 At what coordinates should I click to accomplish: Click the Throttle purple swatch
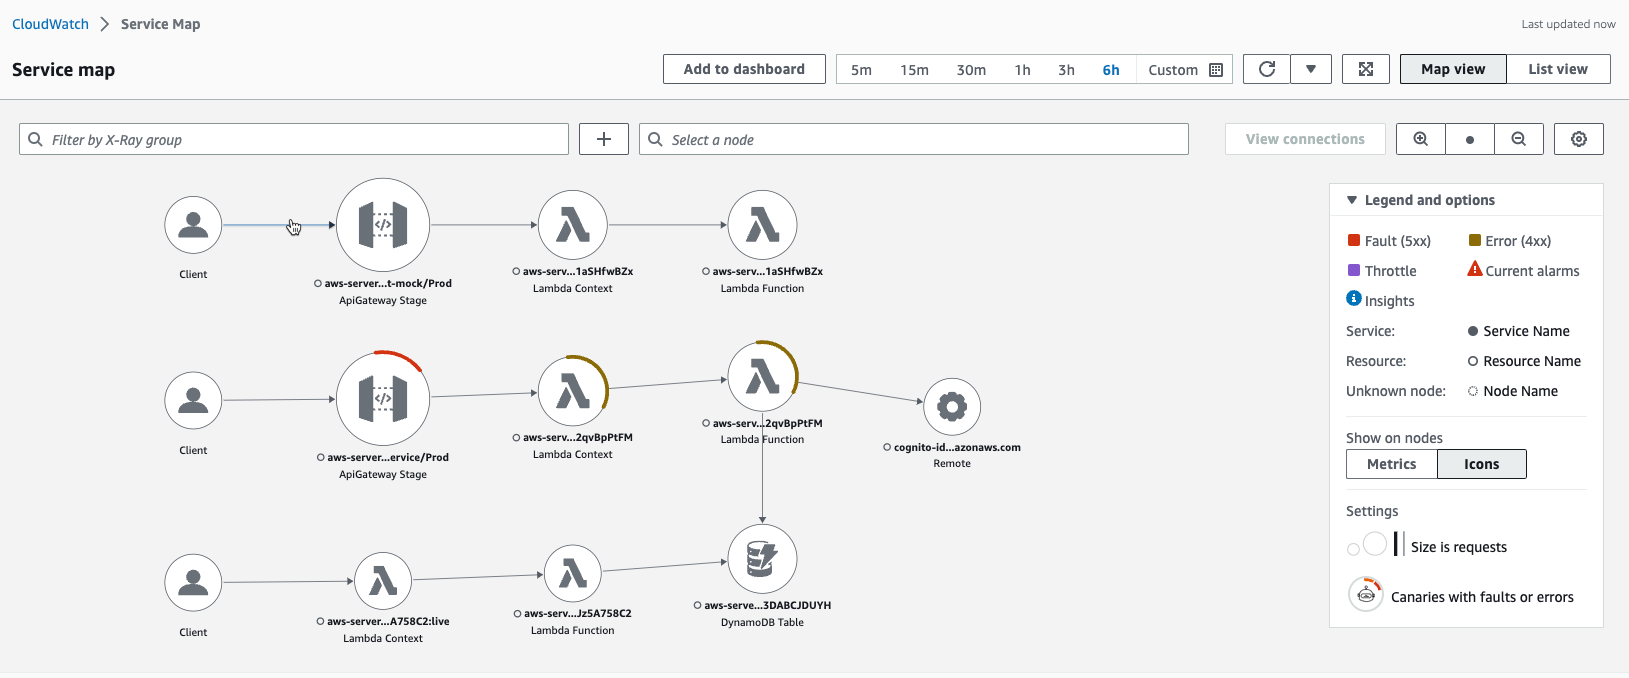pos(1354,270)
